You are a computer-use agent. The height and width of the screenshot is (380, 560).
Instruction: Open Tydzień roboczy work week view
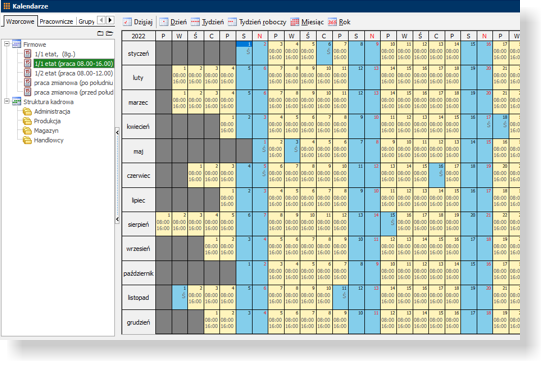click(257, 22)
